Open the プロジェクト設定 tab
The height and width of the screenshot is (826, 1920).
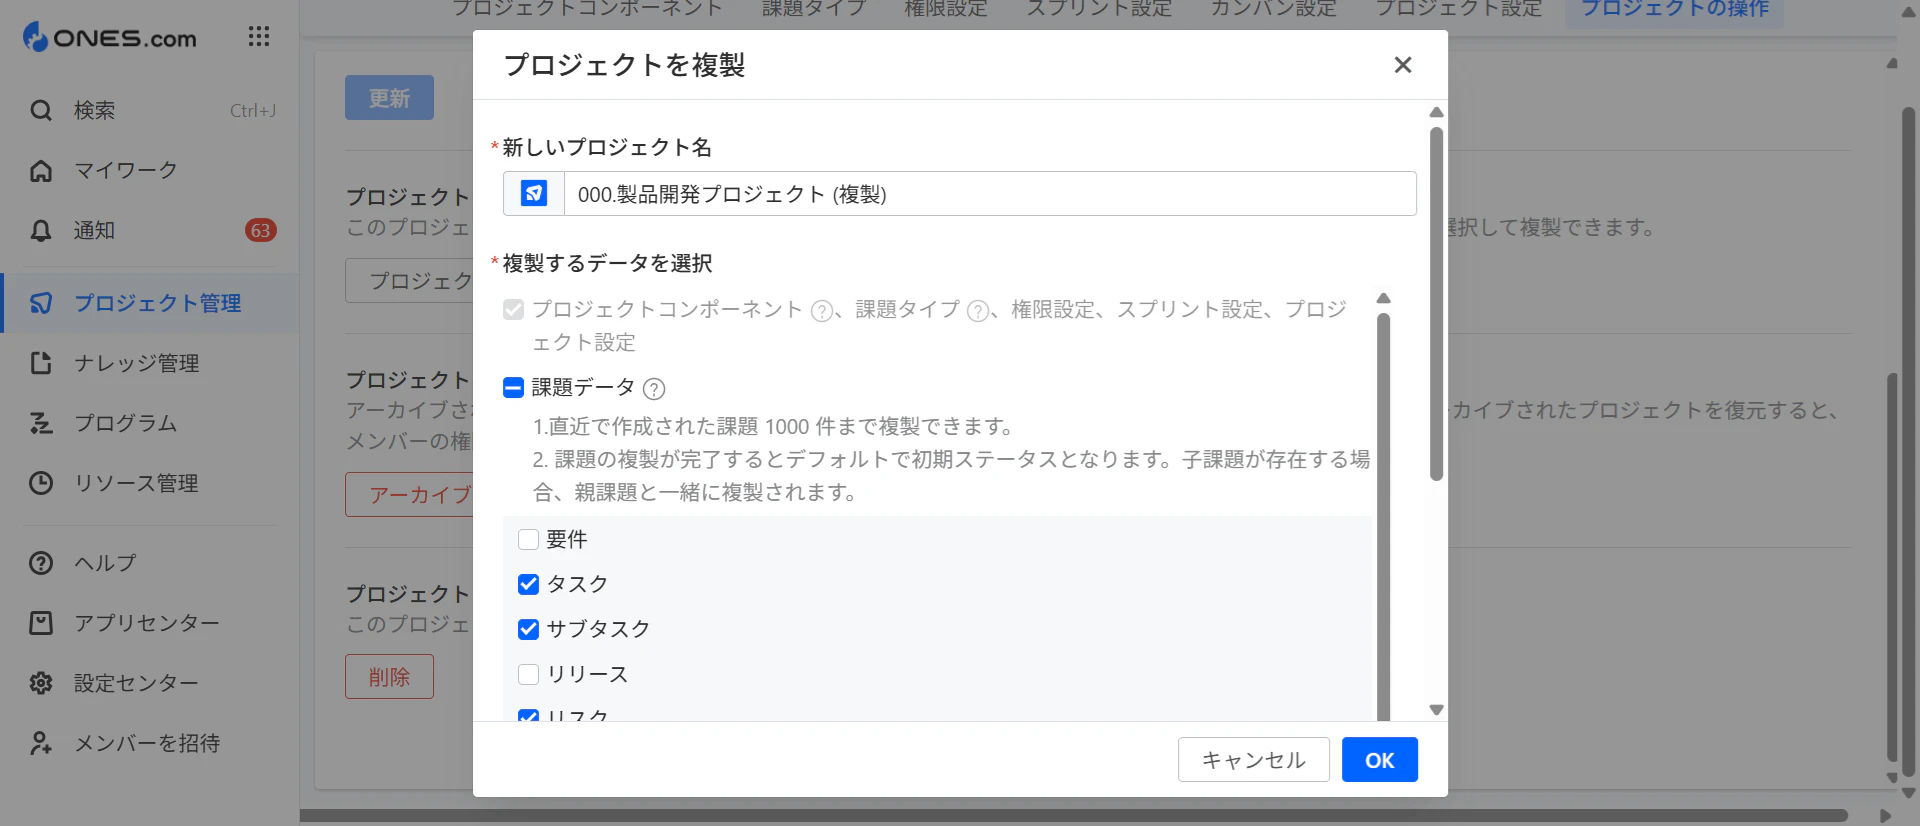click(x=1459, y=9)
